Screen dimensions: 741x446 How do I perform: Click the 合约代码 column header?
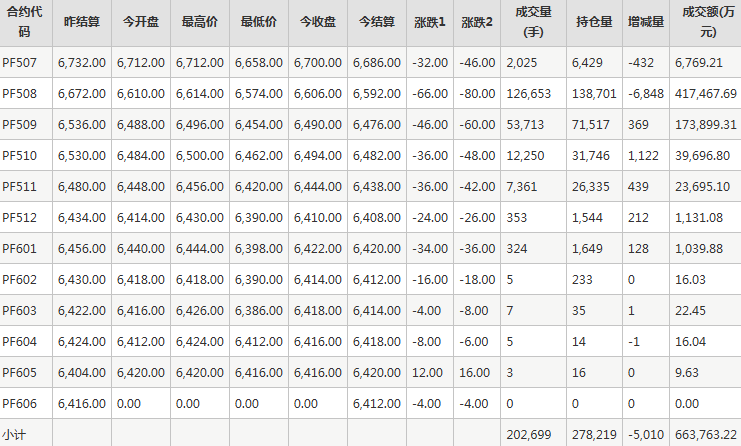point(24,22)
